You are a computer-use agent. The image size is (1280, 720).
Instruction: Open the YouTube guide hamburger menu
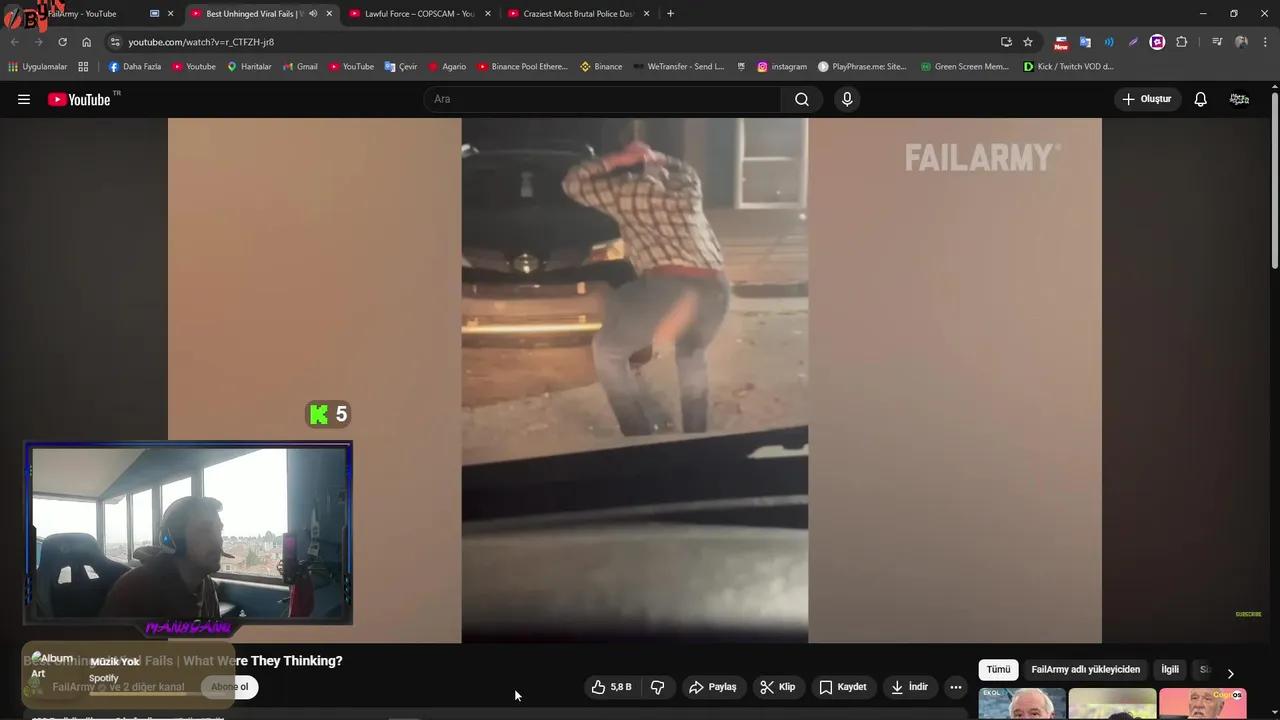pos(24,99)
